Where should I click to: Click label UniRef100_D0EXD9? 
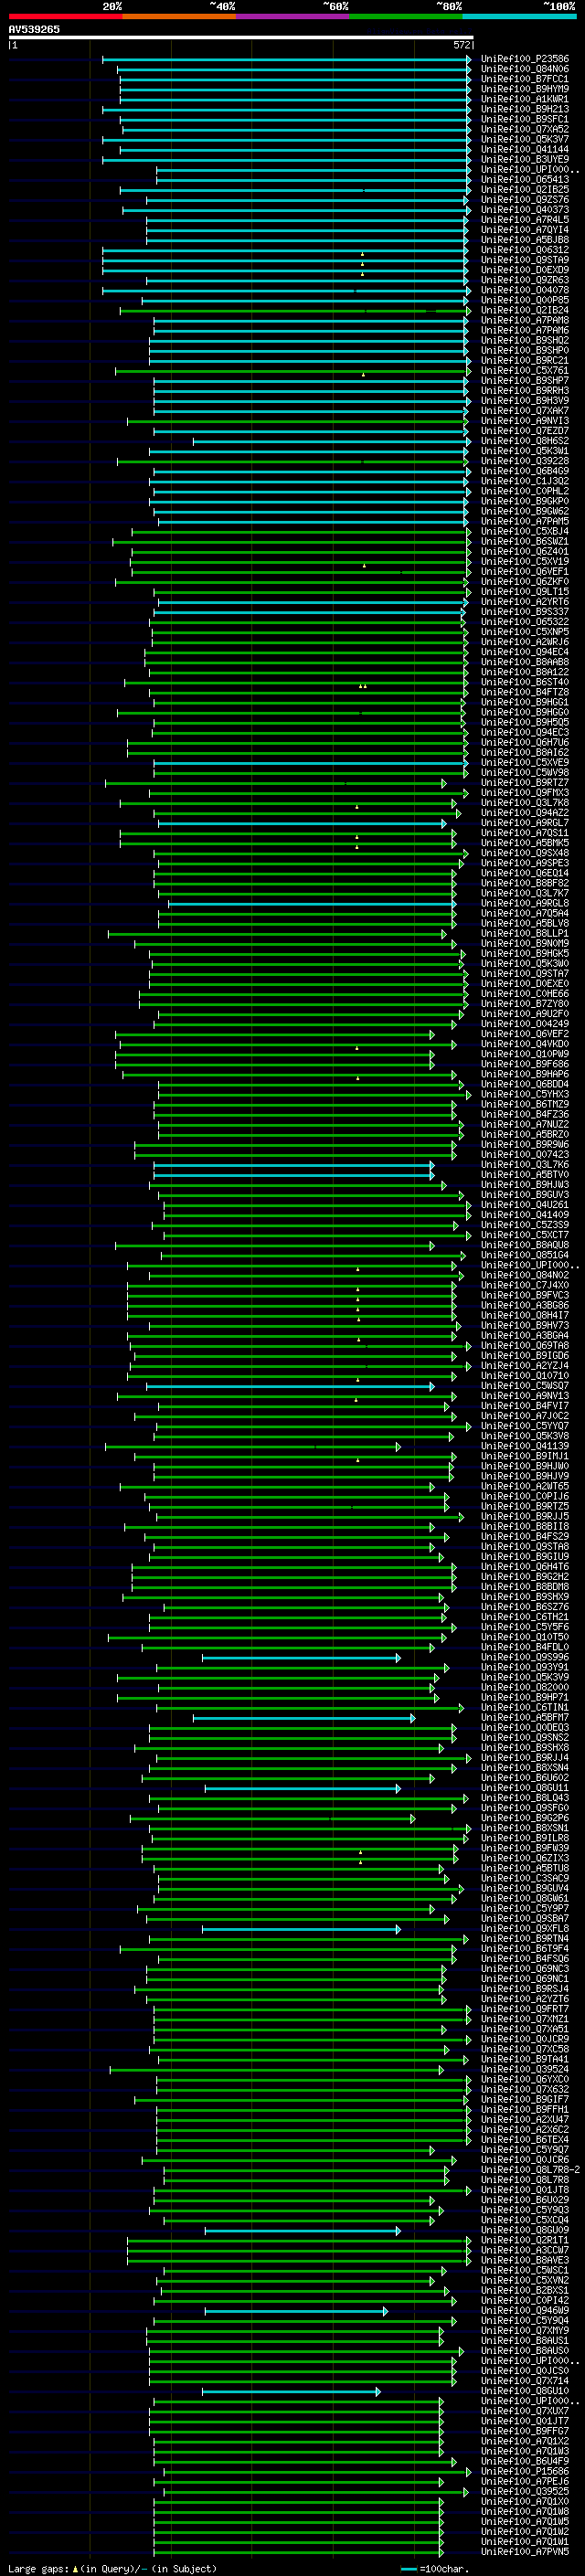525,270
